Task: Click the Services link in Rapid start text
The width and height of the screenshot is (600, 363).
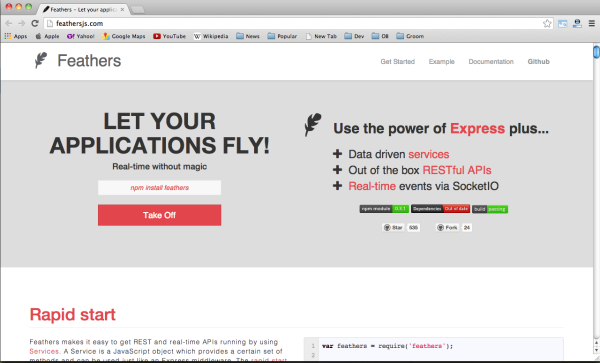Action: coord(44,351)
